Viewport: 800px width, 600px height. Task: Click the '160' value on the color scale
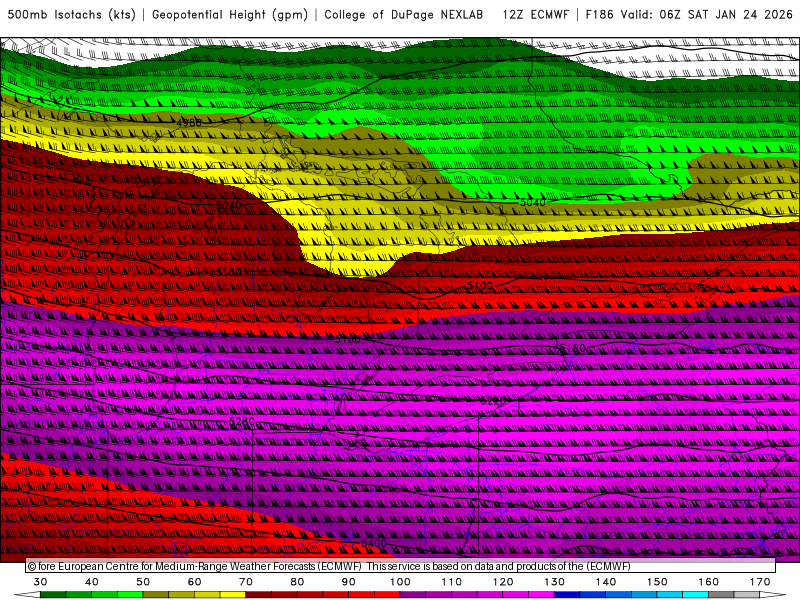[x=709, y=582]
